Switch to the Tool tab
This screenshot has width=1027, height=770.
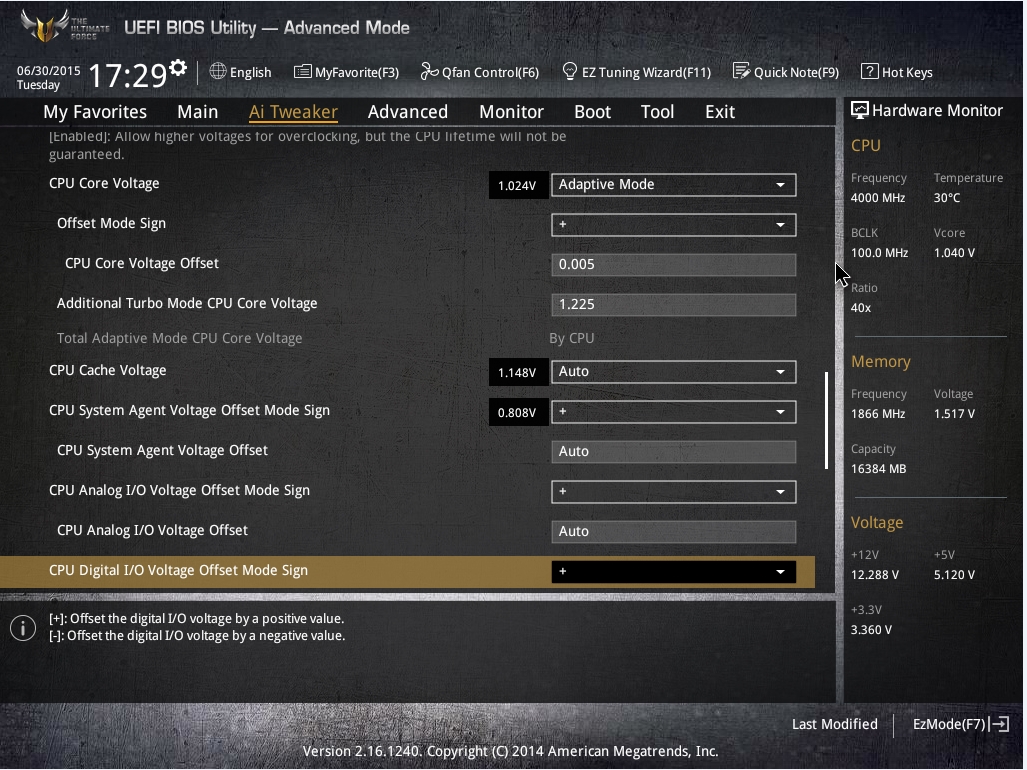[658, 112]
